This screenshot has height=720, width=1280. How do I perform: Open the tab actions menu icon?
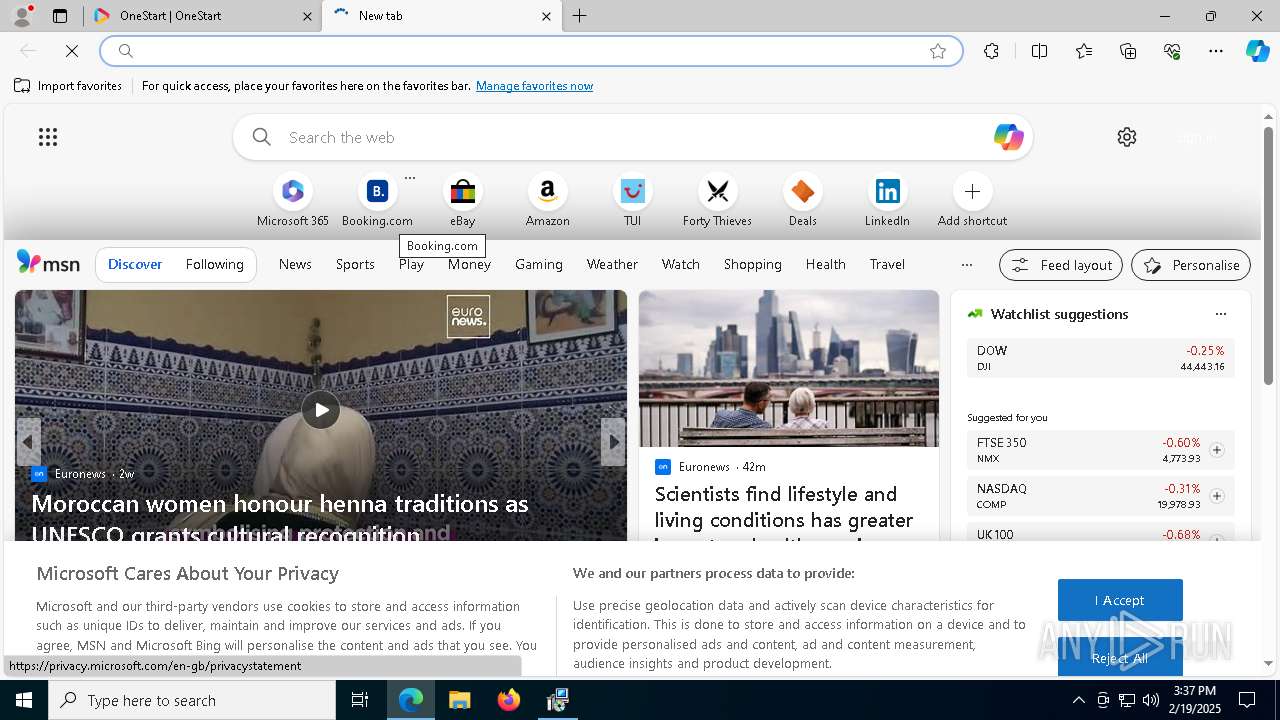(60, 16)
